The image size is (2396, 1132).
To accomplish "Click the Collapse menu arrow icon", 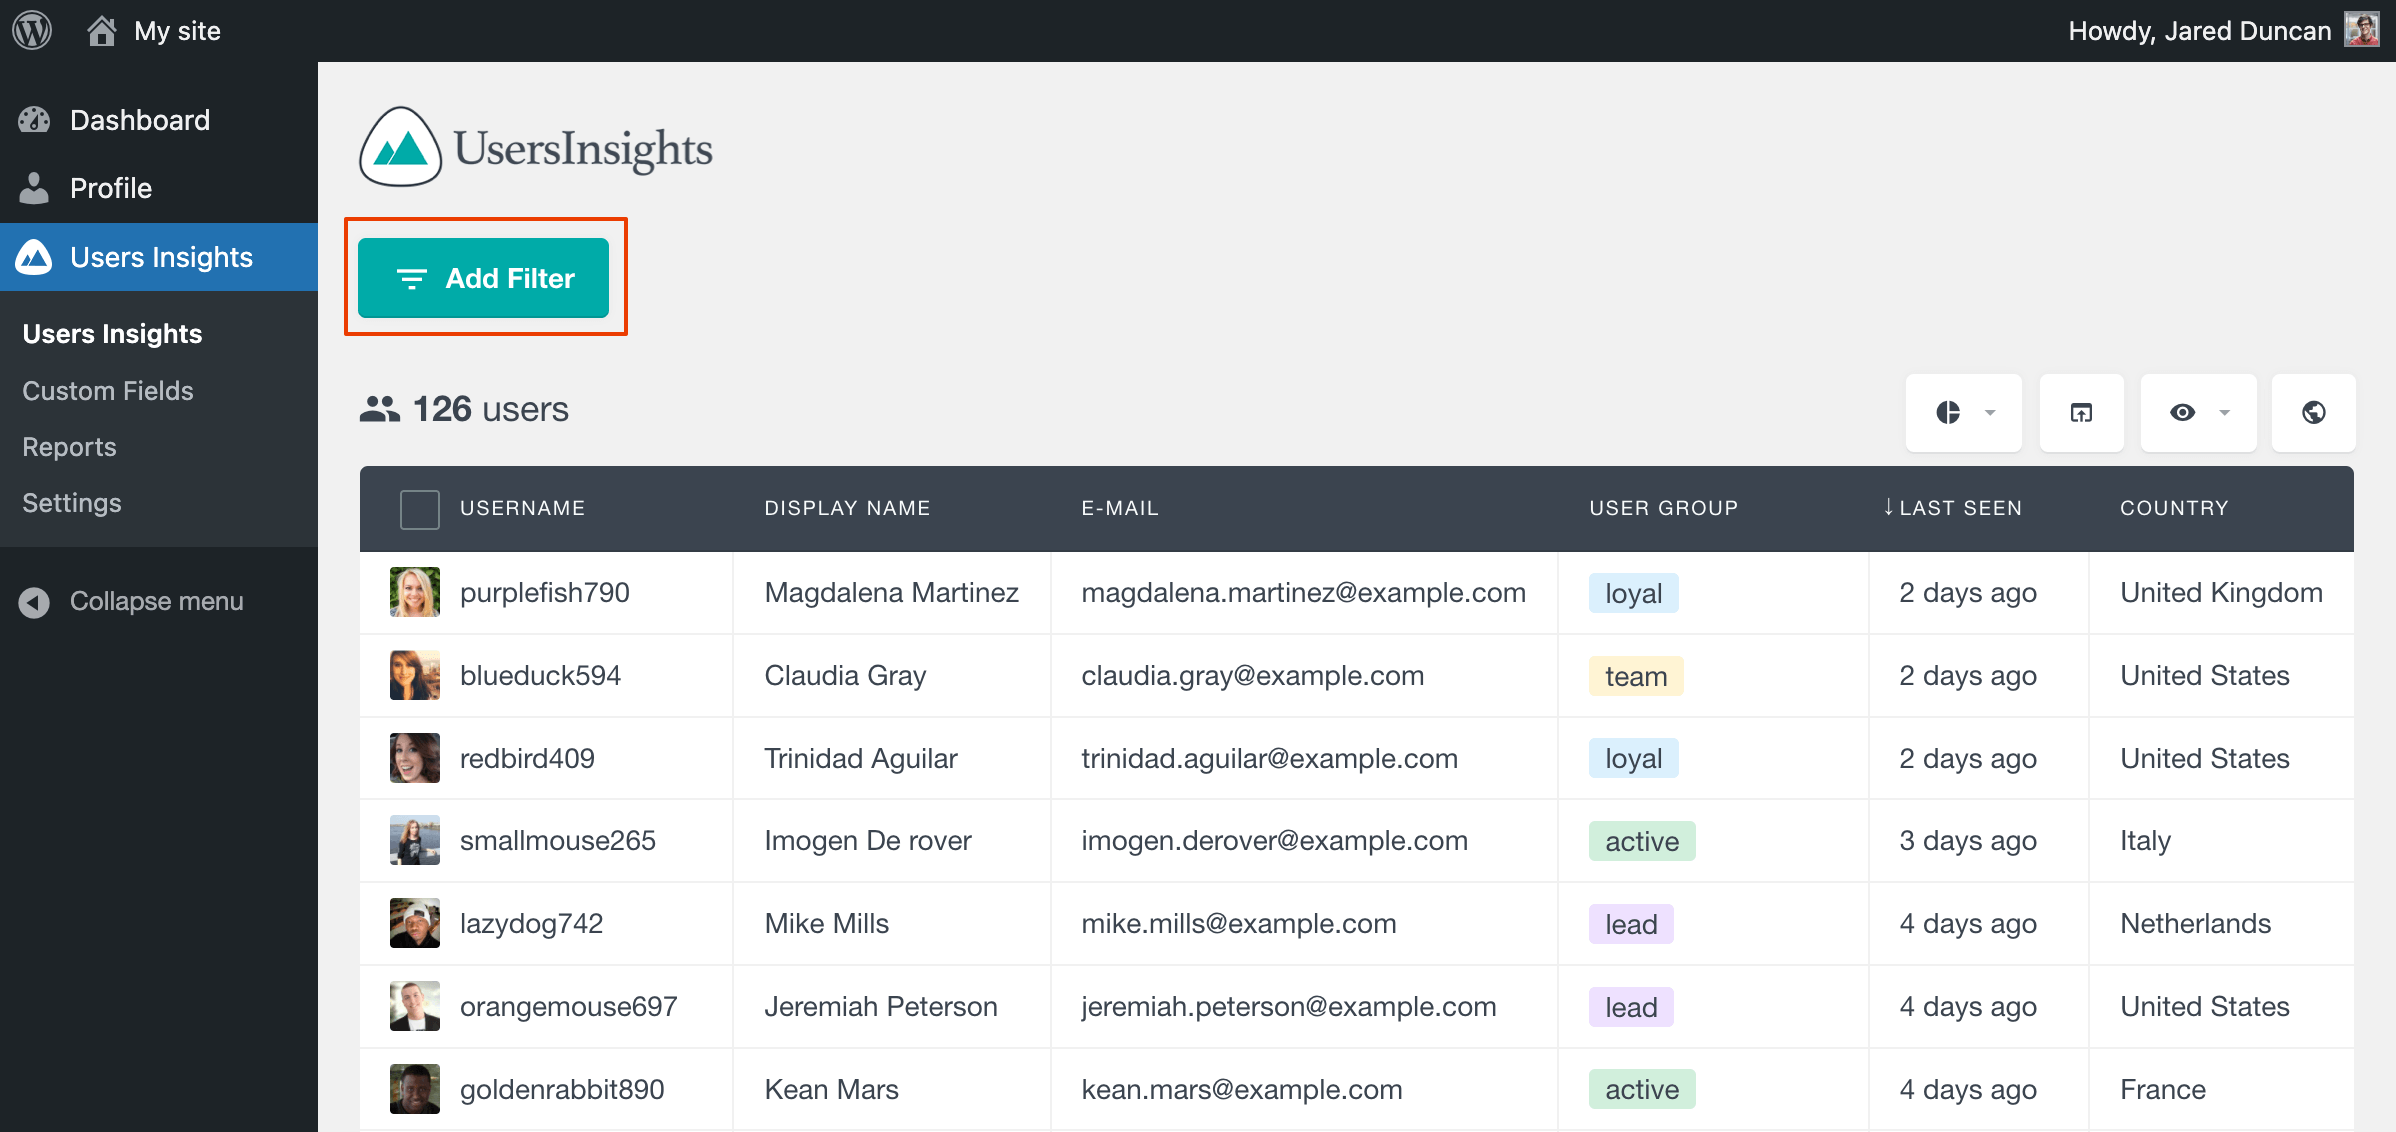I will (34, 602).
